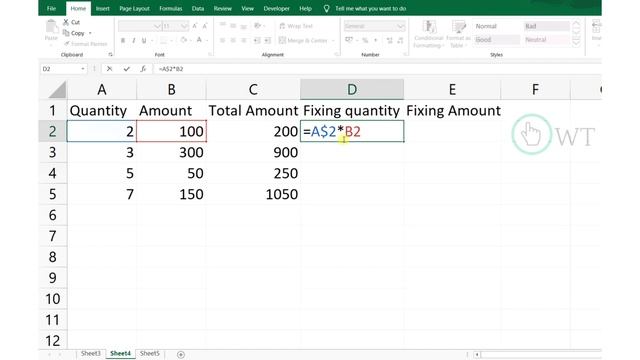This screenshot has width=640, height=360.
Task: Toggle Wrap Text
Action: (x=296, y=26)
